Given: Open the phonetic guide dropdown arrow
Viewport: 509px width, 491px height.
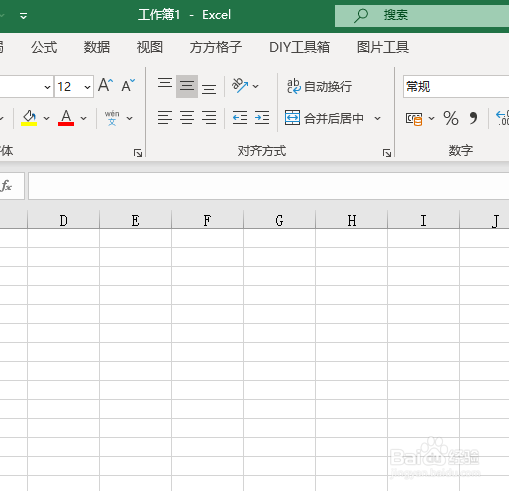Looking at the screenshot, I should pyautogui.click(x=130, y=118).
